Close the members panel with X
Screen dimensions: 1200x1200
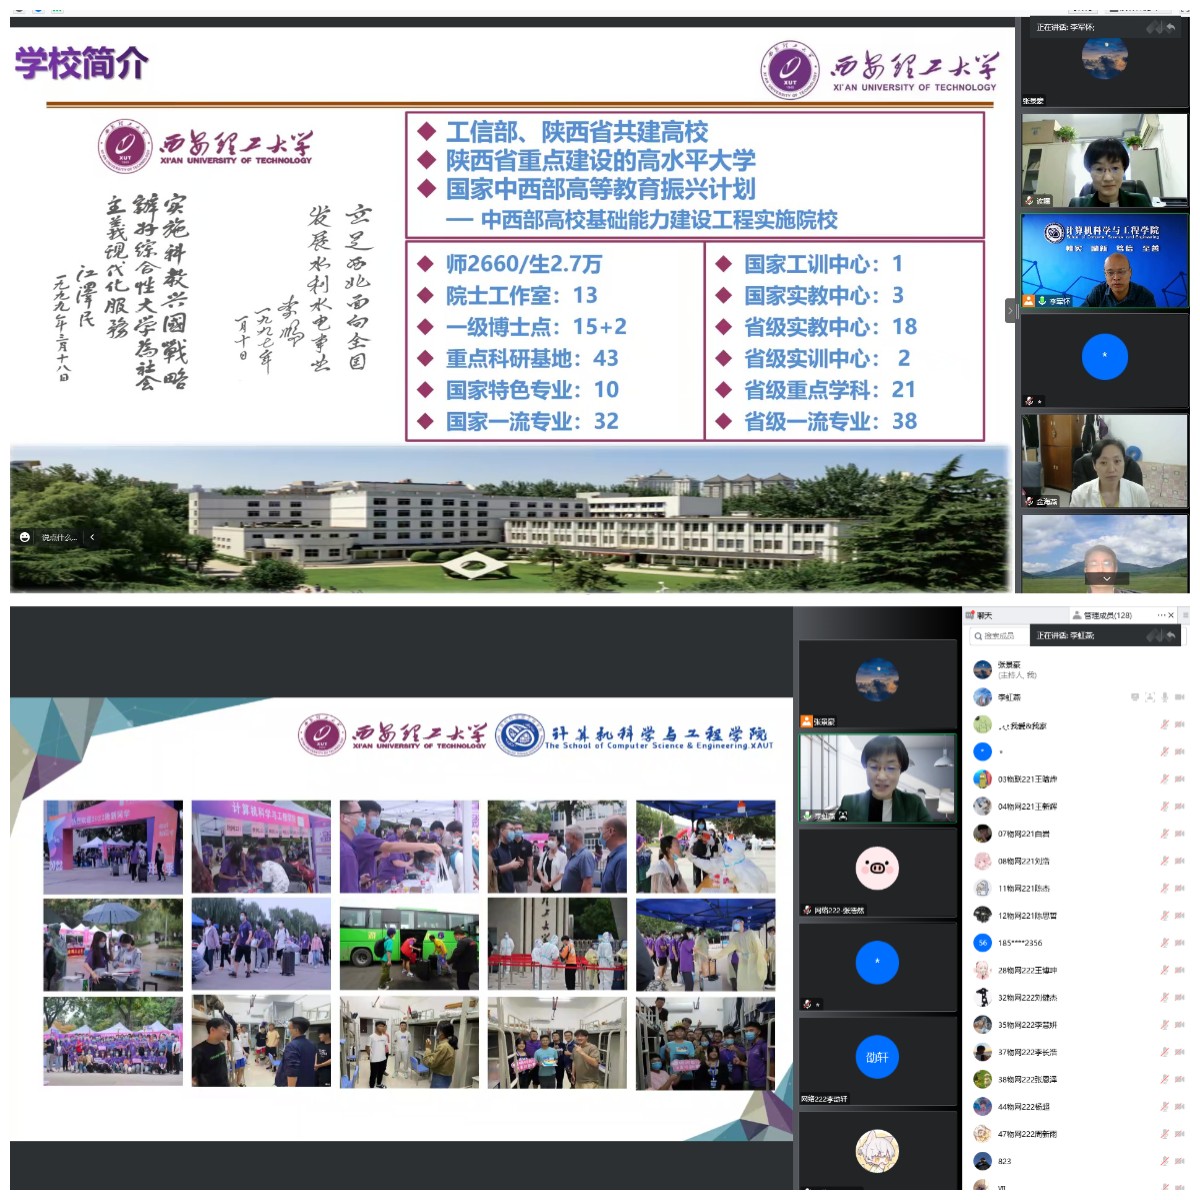[1172, 615]
